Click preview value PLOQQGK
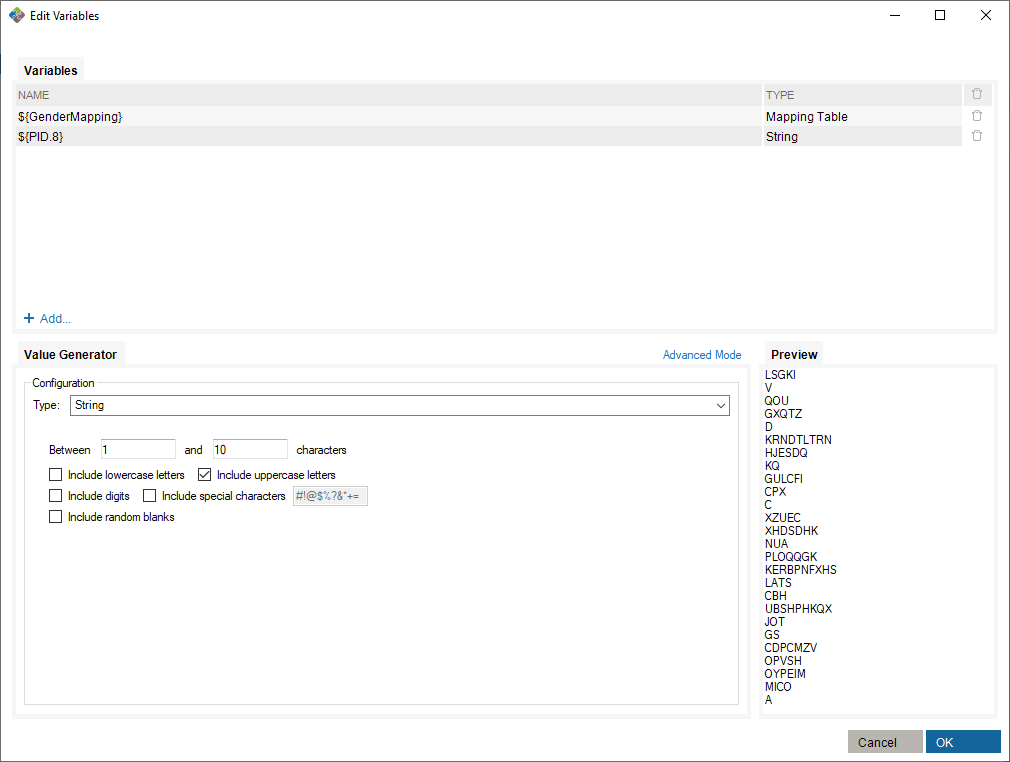This screenshot has width=1010, height=762. [791, 557]
